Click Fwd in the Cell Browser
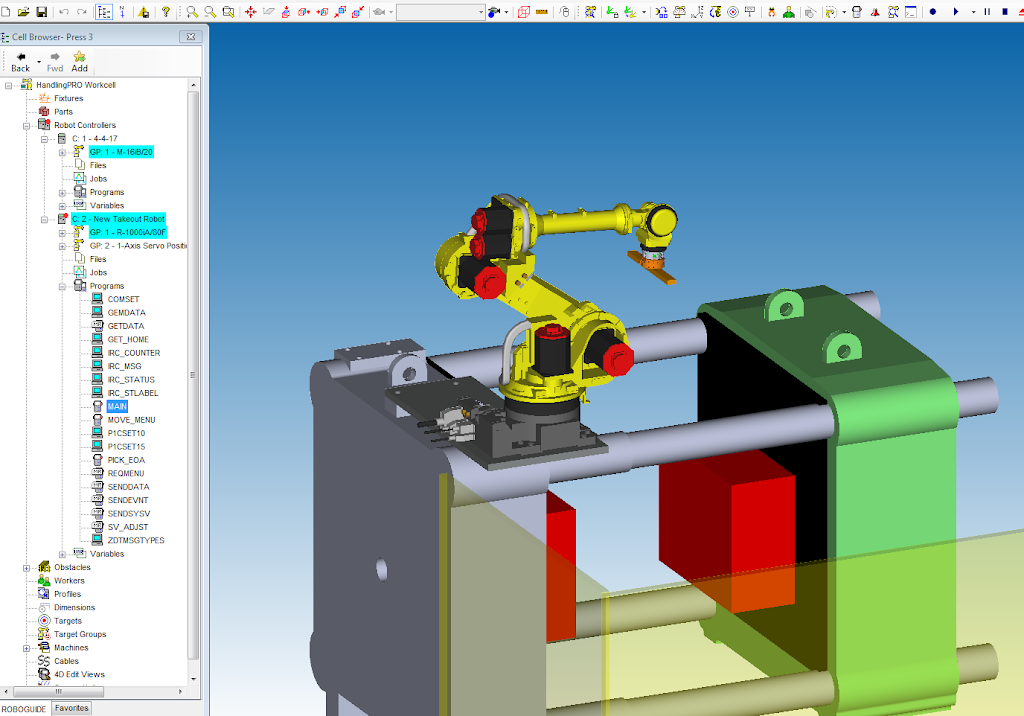 55,62
